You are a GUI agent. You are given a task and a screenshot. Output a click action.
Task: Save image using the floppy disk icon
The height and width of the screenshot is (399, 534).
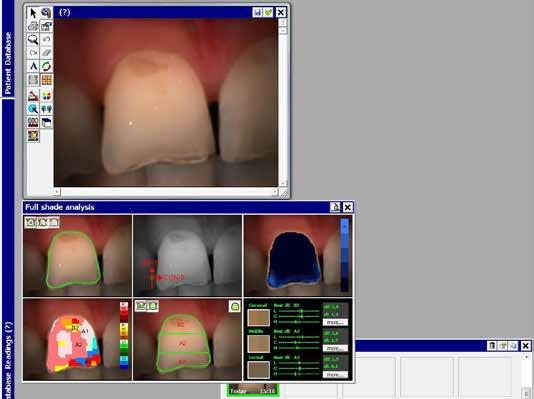[x=257, y=13]
